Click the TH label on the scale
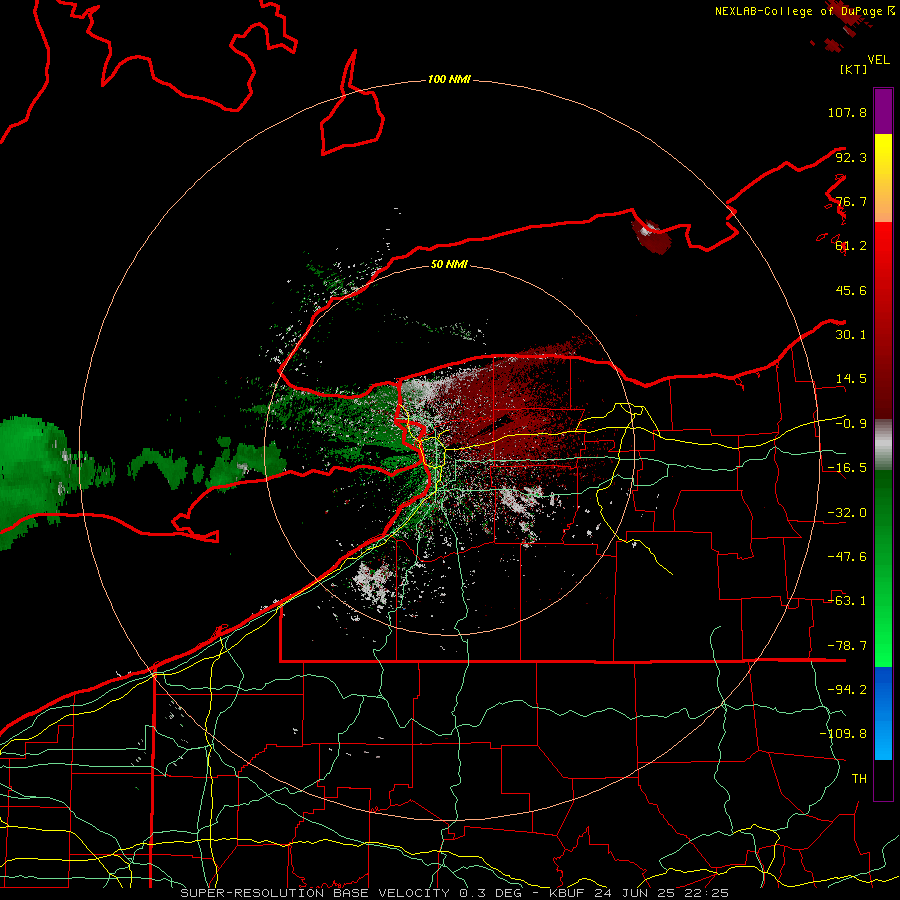The image size is (900, 900). click(x=859, y=778)
